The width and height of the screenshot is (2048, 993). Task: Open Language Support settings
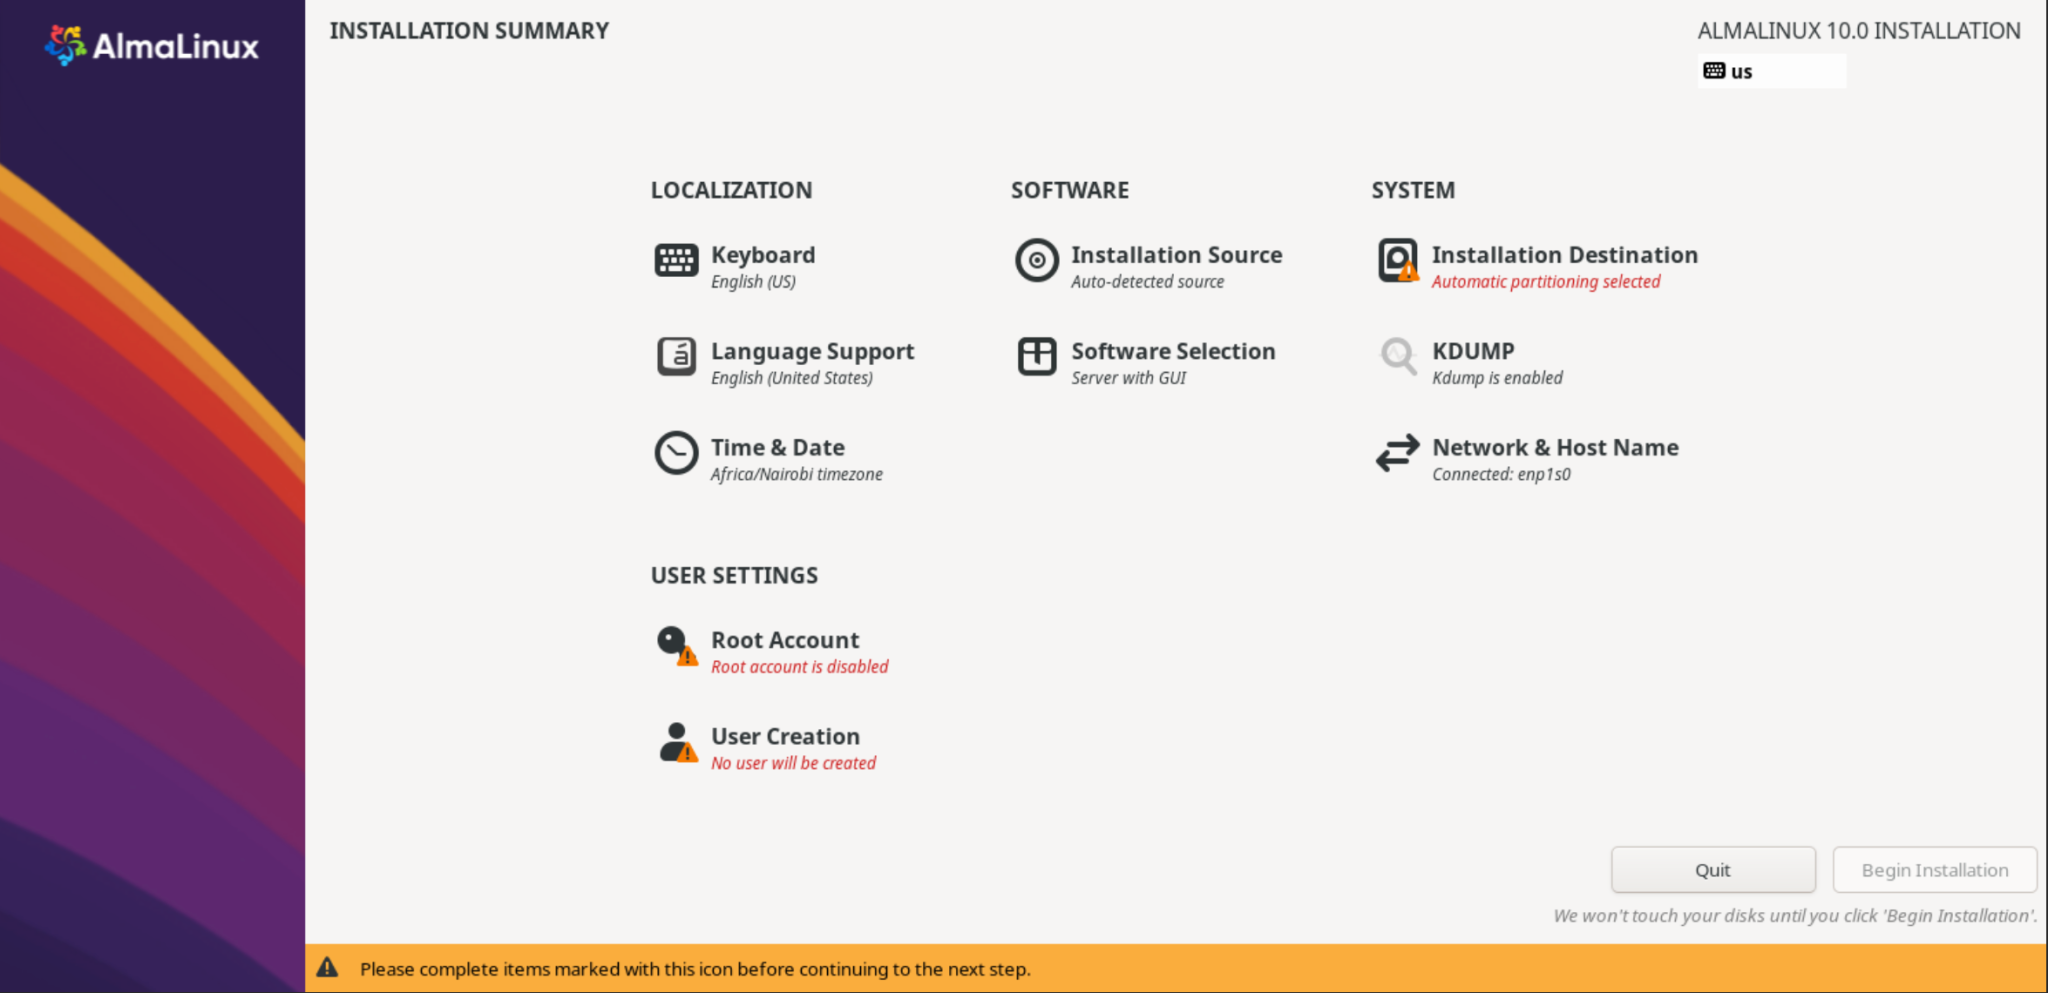(x=812, y=351)
